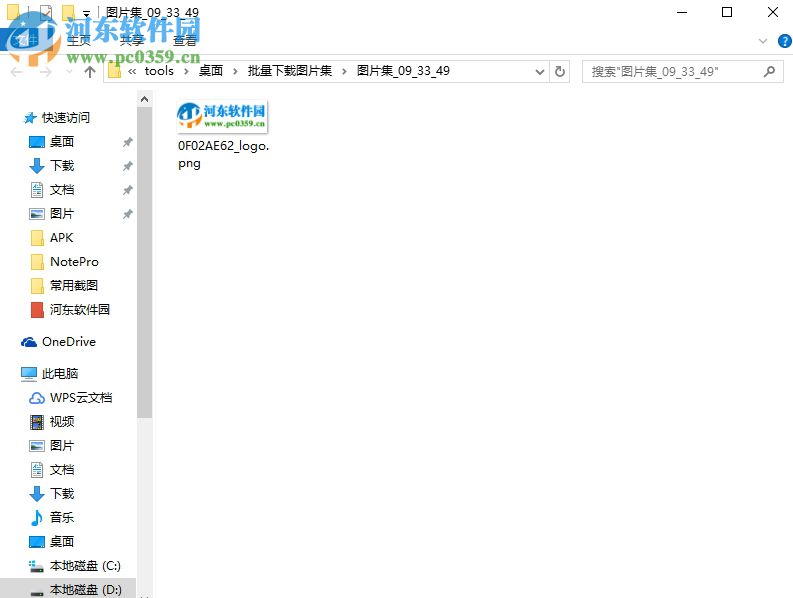Open the 常用截图 folder in sidebar

74,285
